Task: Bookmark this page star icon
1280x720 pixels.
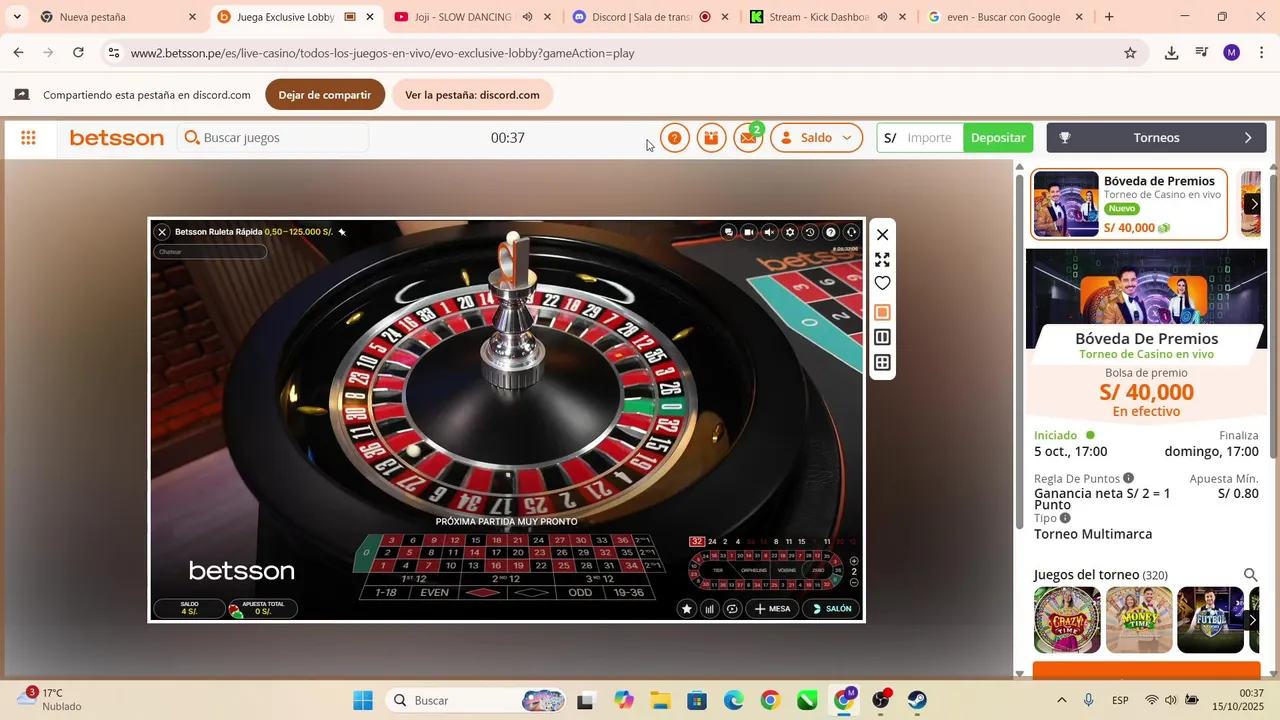Action: (x=1130, y=53)
